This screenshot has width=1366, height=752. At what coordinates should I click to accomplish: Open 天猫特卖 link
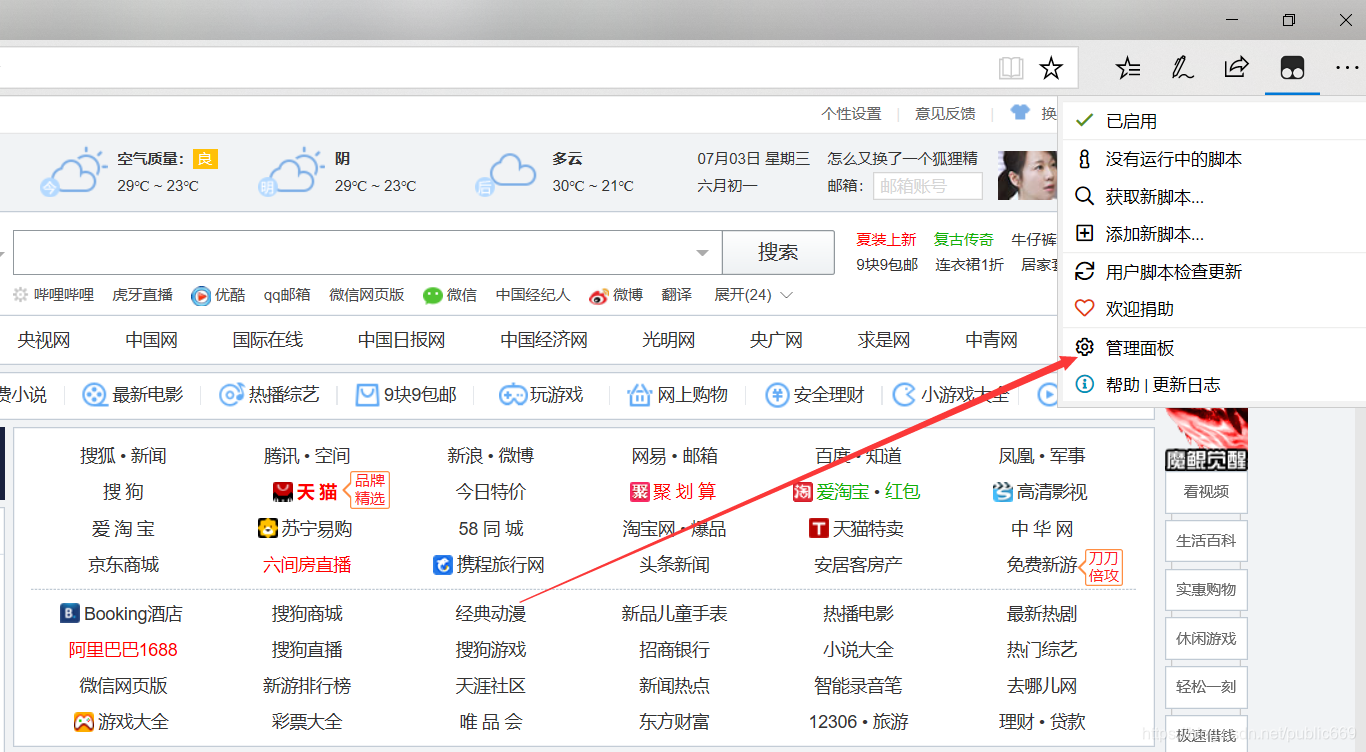tap(857, 528)
